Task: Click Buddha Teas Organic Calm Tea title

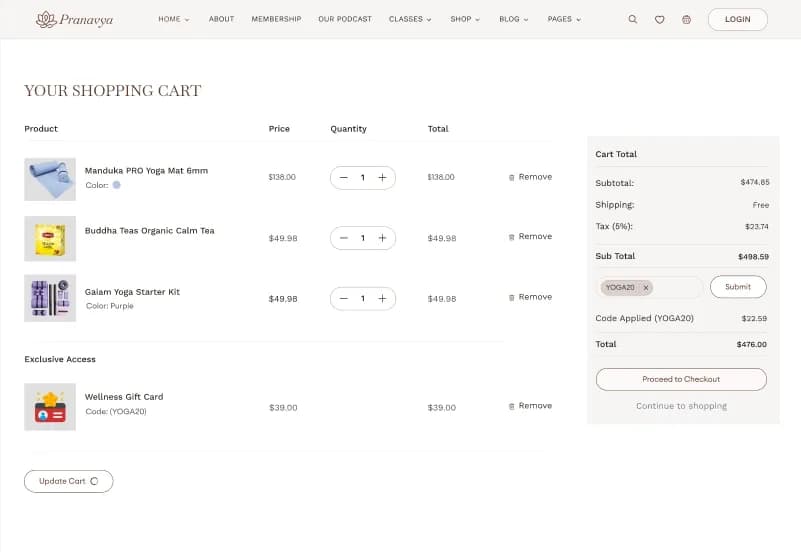Action: click(x=150, y=231)
